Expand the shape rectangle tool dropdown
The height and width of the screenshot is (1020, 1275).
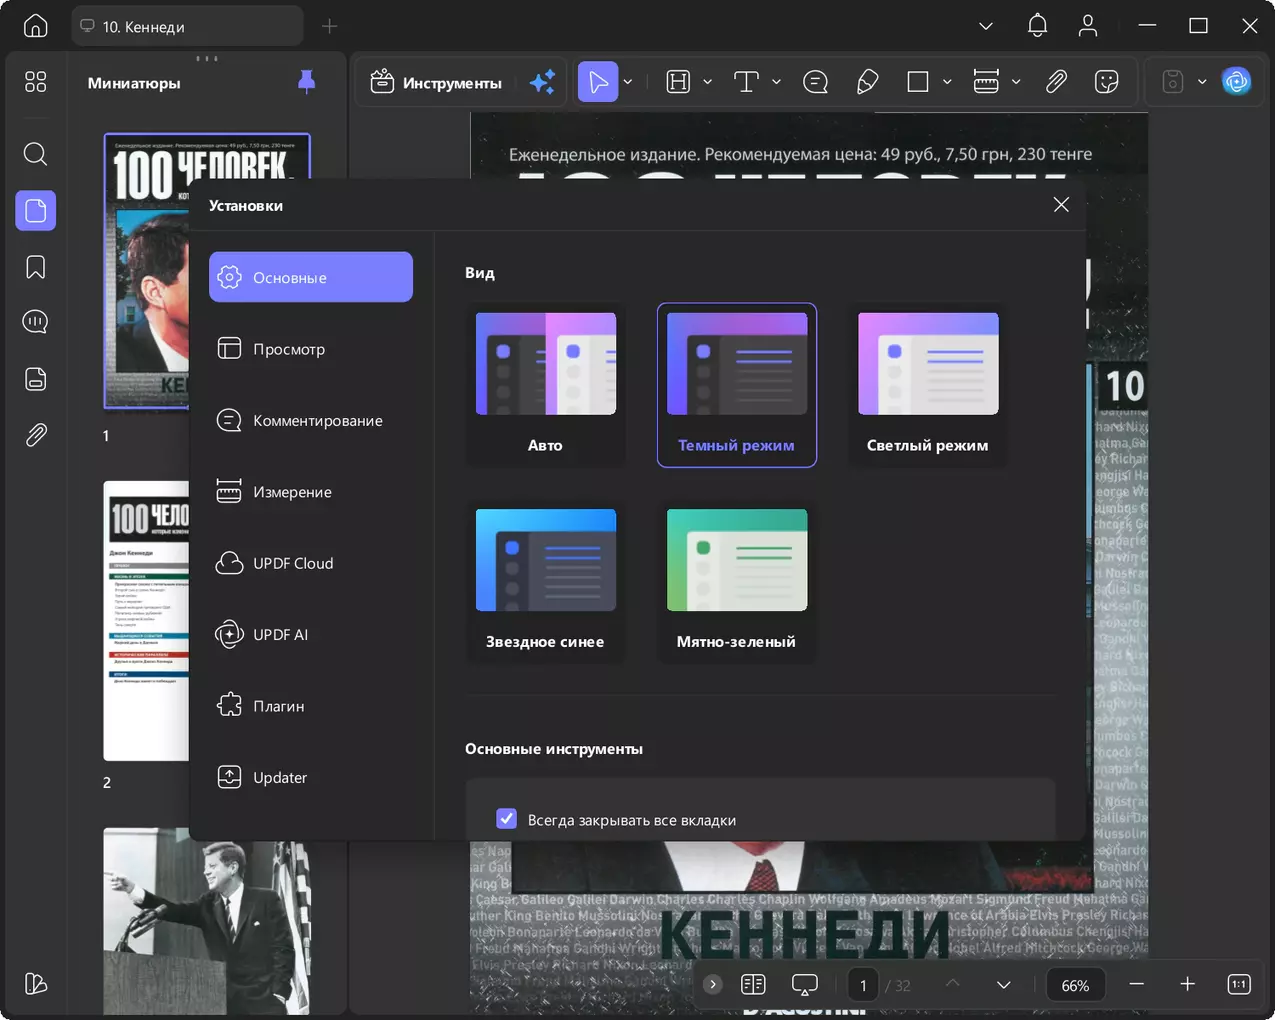coord(947,82)
